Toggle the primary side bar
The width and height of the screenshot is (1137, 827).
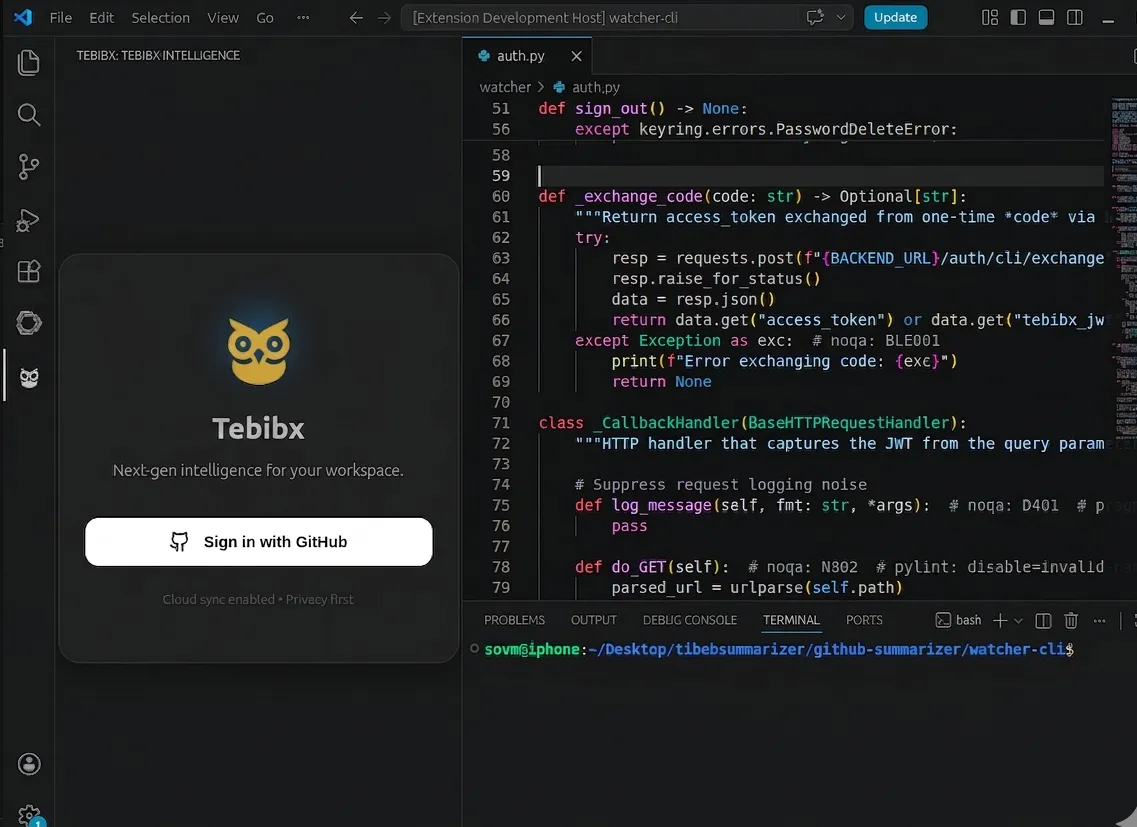pos(1018,17)
